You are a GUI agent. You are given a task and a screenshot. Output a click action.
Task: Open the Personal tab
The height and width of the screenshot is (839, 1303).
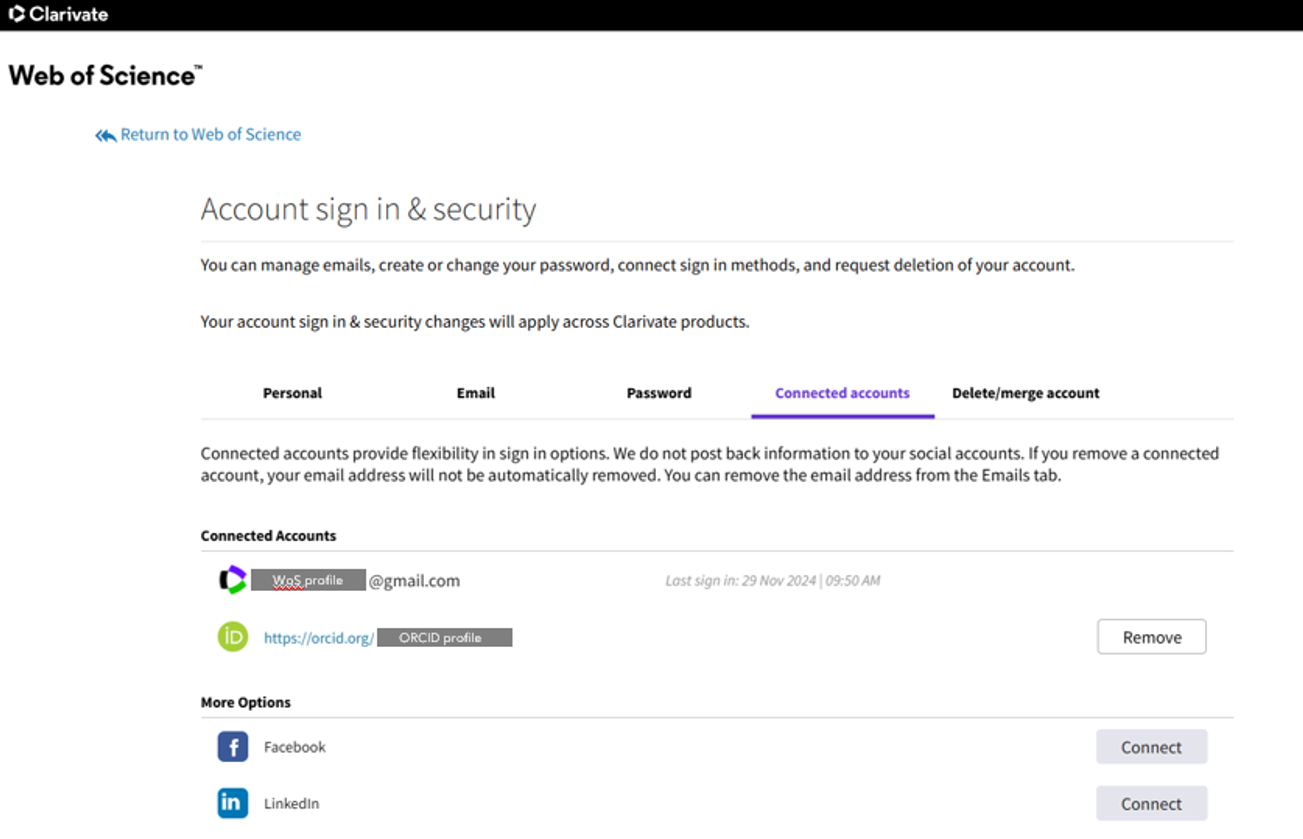click(292, 393)
